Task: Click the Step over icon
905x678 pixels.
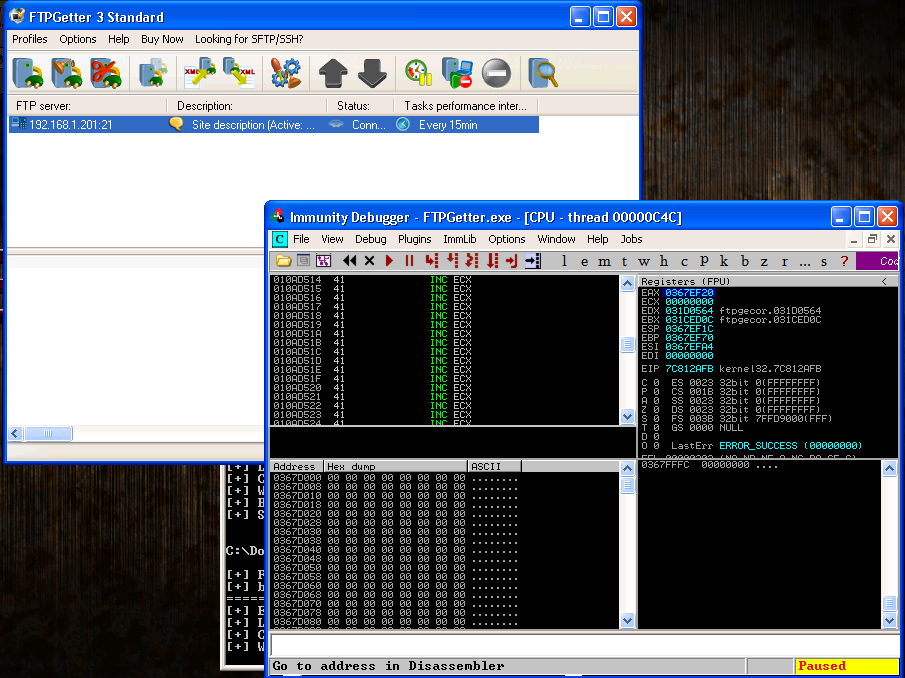Action: [452, 261]
